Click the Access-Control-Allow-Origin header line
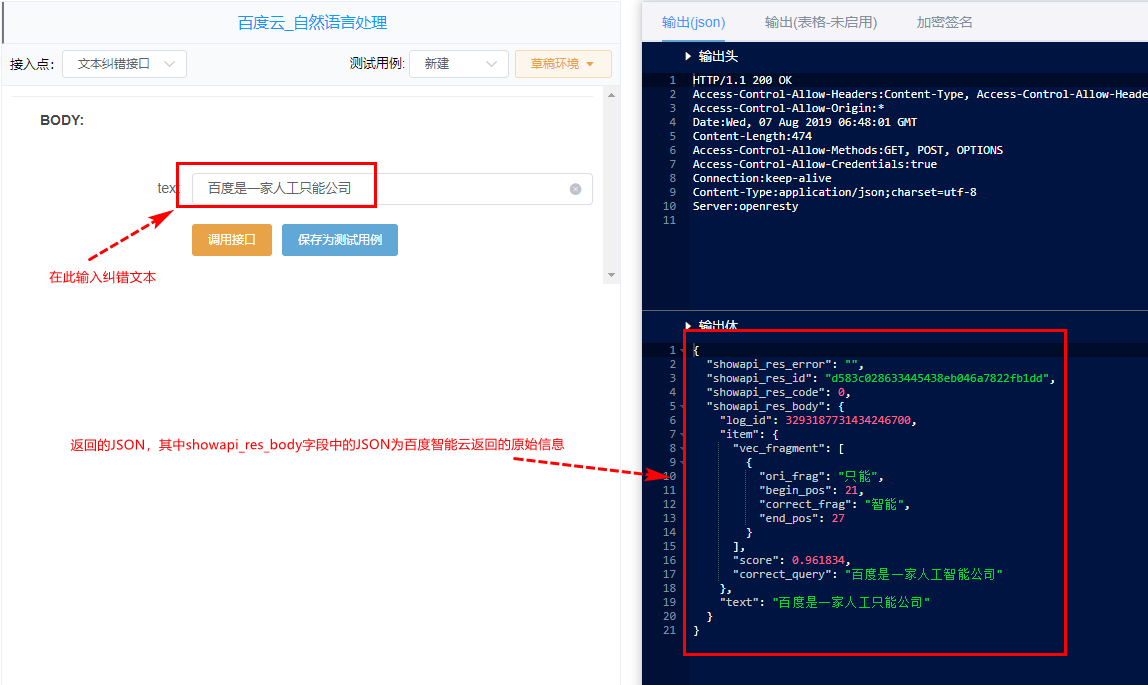The height and width of the screenshot is (685, 1148). click(x=789, y=108)
